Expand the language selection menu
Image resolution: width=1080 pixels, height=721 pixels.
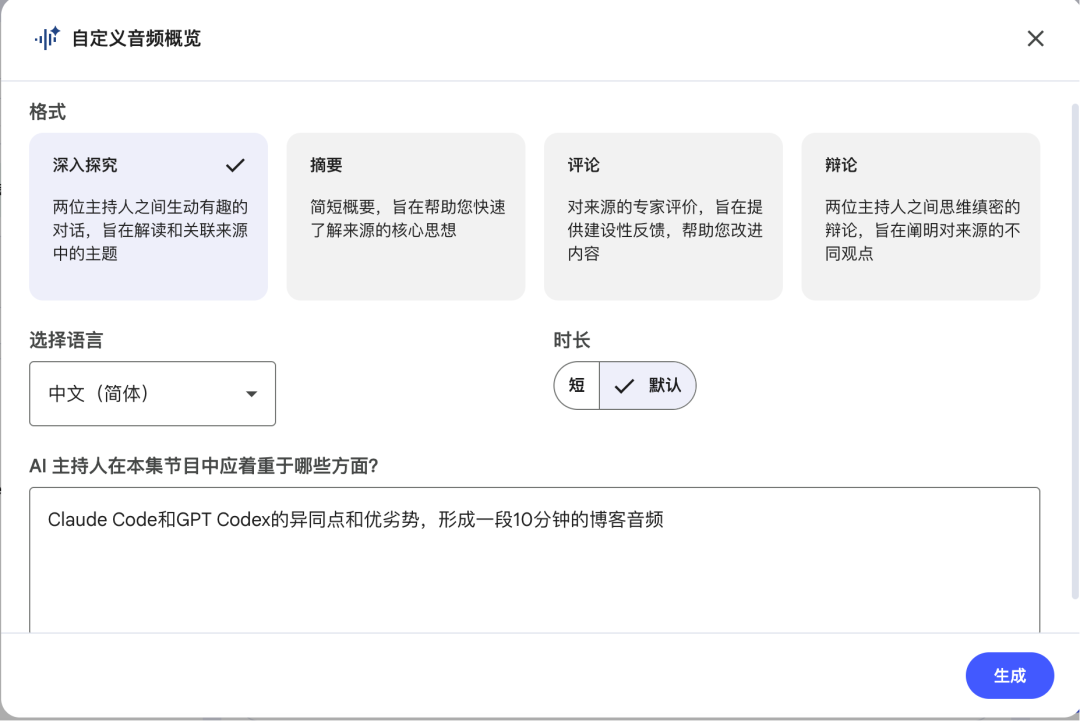[152, 393]
